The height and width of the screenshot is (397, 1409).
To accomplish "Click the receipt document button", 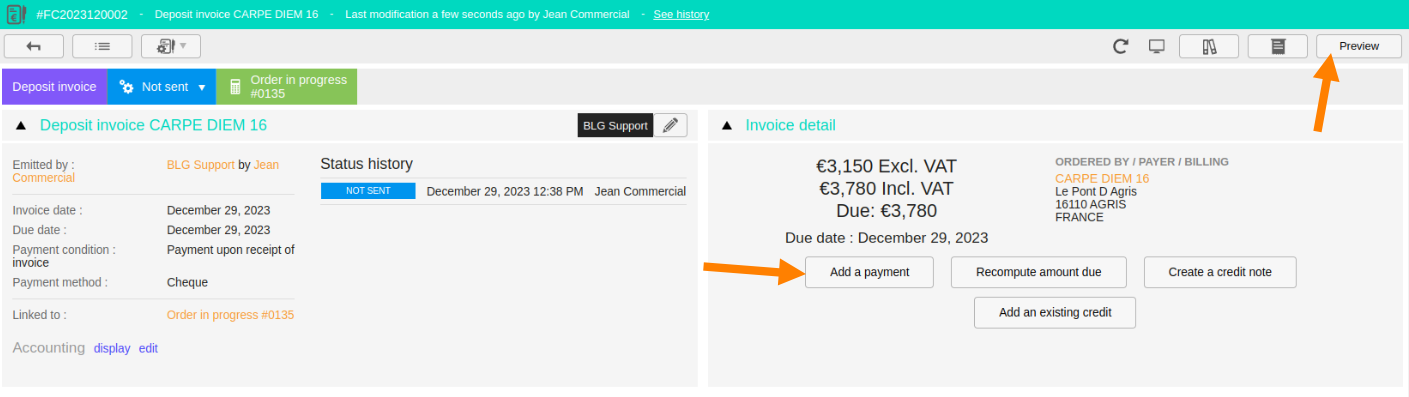I will [1278, 46].
